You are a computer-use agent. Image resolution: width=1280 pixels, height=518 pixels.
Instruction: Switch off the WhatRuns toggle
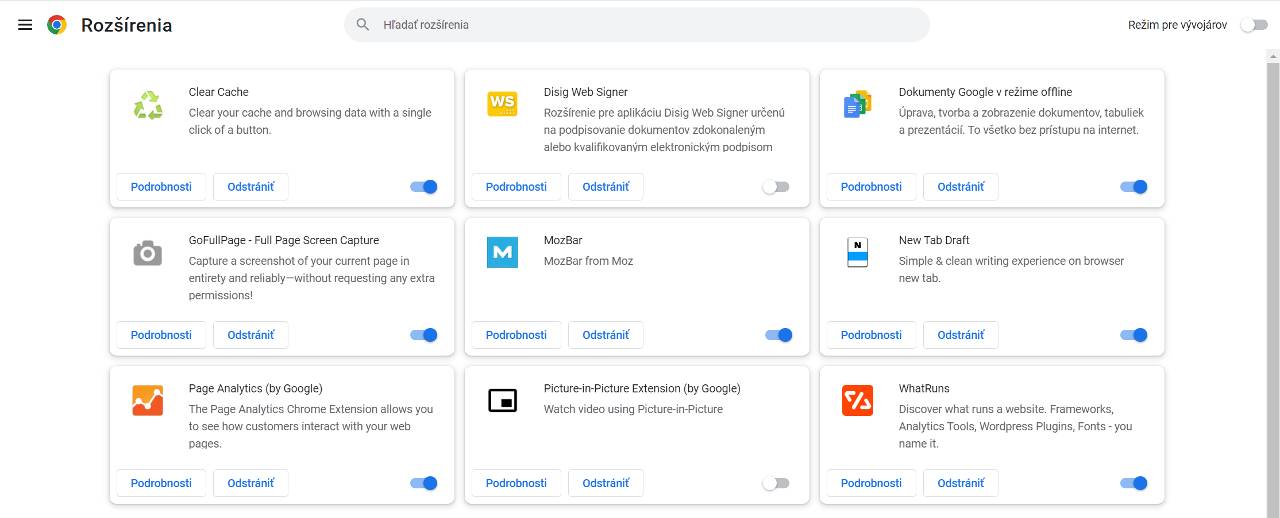(1134, 483)
